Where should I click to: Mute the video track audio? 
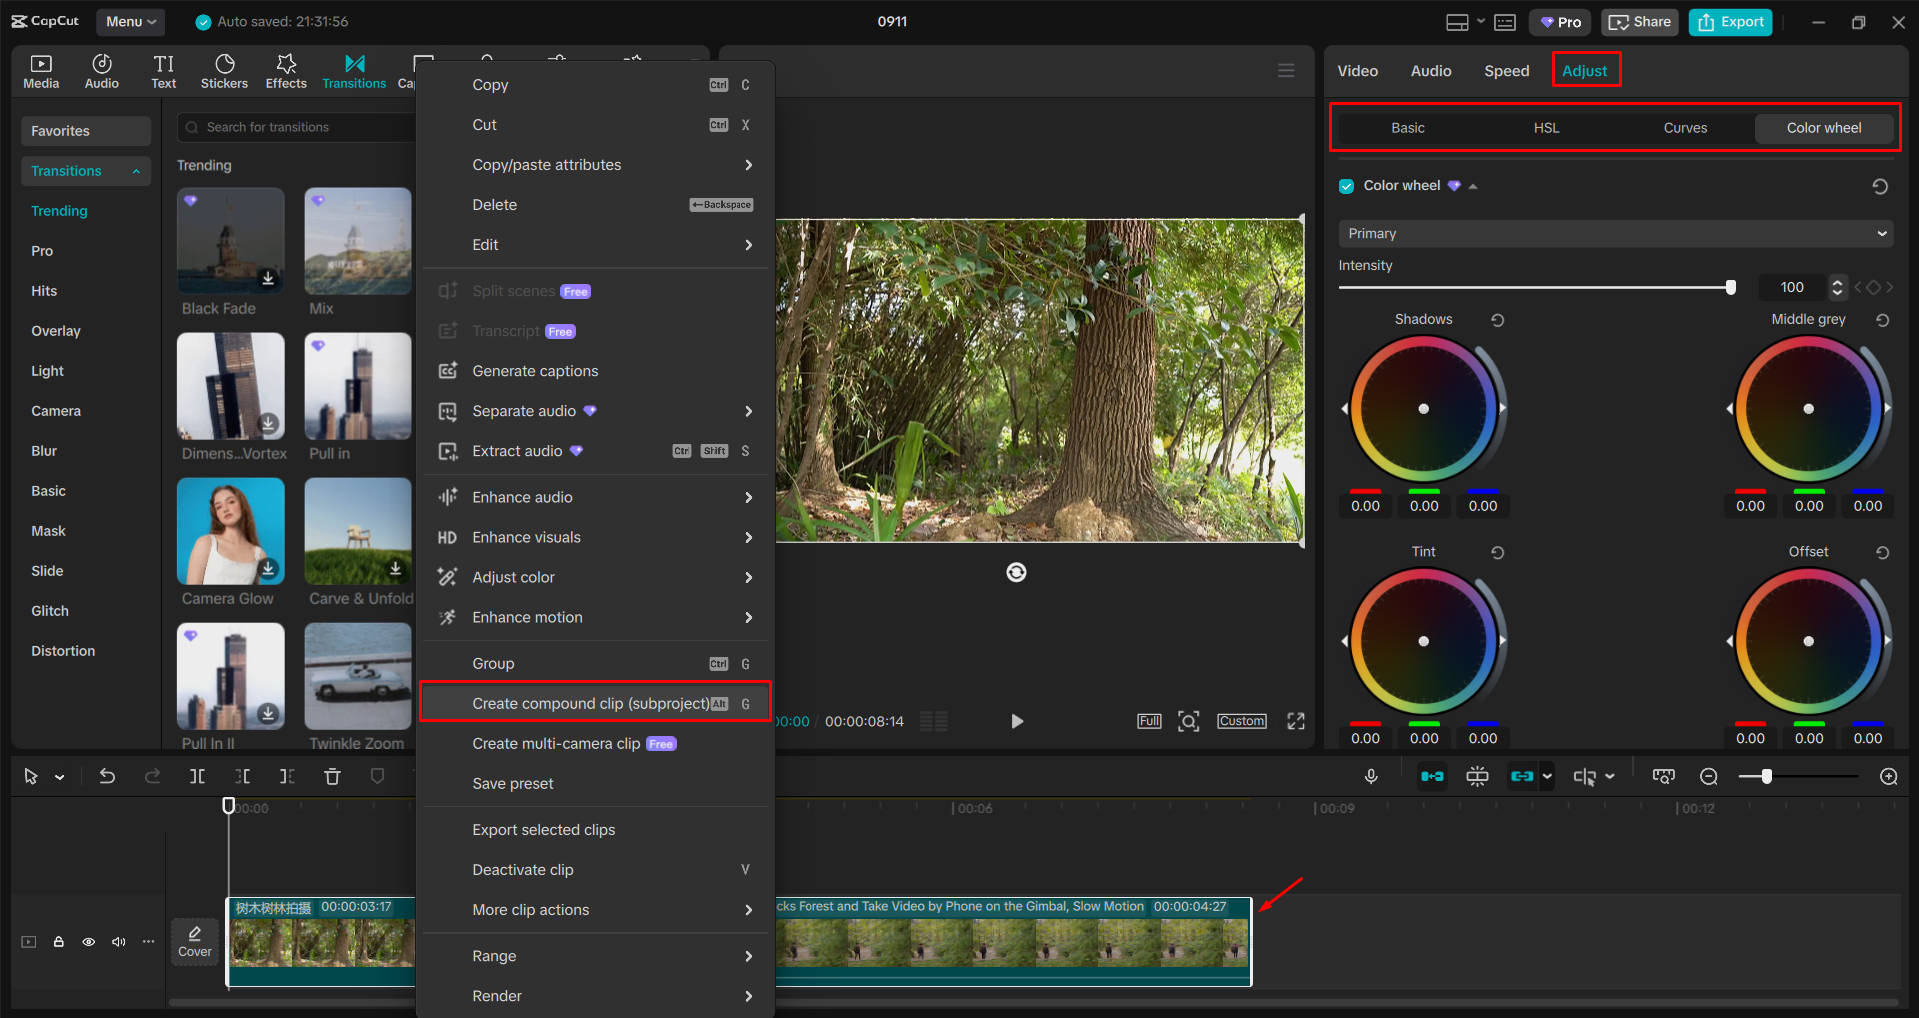118,942
